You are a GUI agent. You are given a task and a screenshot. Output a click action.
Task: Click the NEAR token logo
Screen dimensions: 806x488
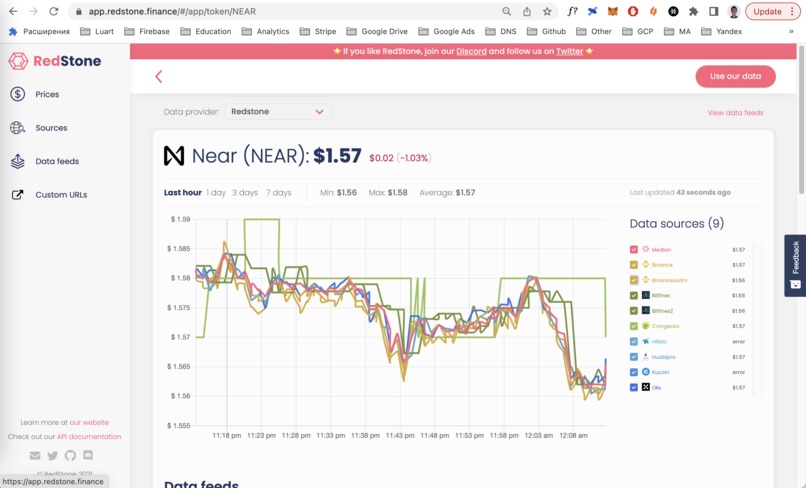click(174, 156)
